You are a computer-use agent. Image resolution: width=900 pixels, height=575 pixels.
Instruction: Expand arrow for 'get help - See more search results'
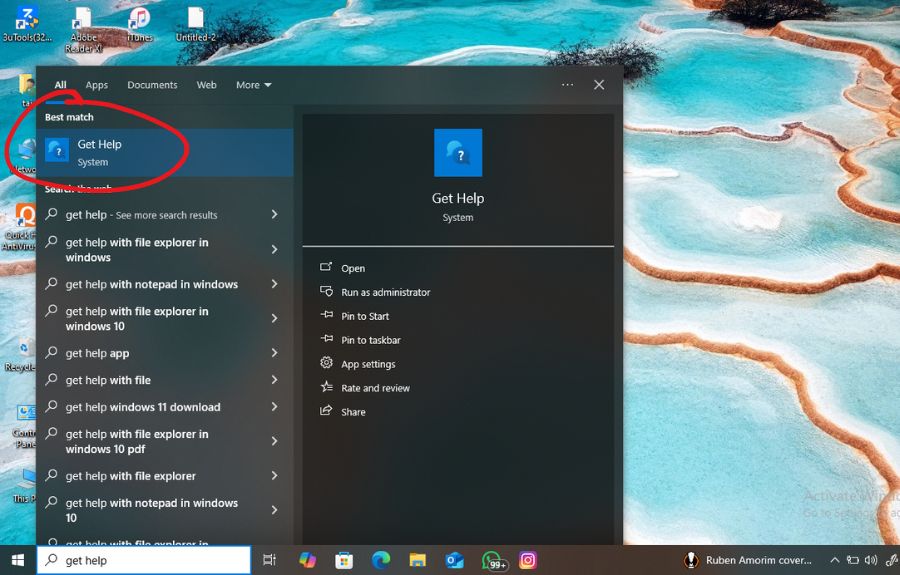click(274, 214)
